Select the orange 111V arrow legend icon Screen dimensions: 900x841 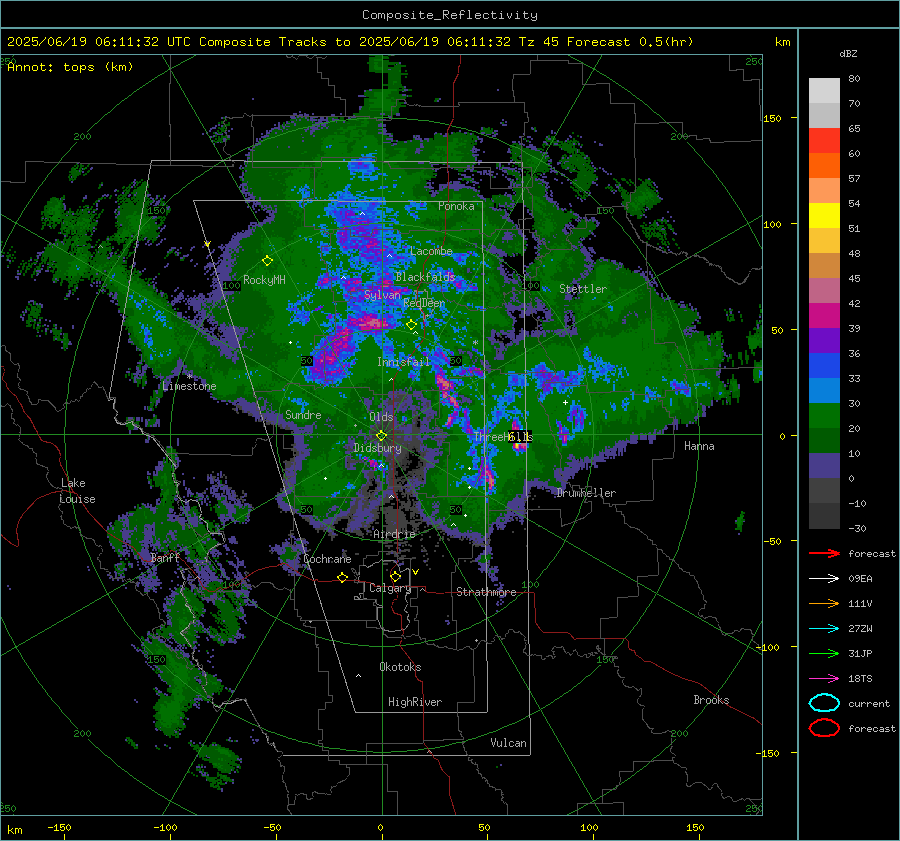[x=824, y=603]
